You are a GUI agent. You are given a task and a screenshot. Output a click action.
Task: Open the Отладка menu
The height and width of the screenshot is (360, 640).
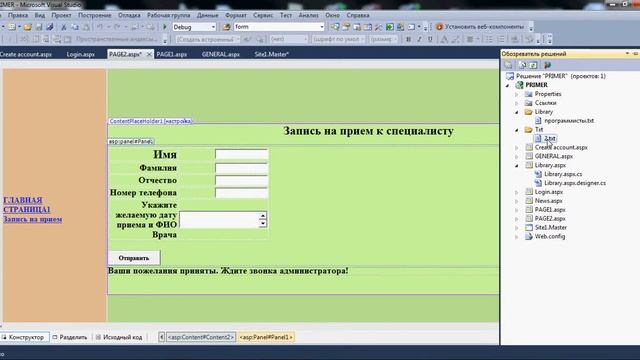pos(129,15)
